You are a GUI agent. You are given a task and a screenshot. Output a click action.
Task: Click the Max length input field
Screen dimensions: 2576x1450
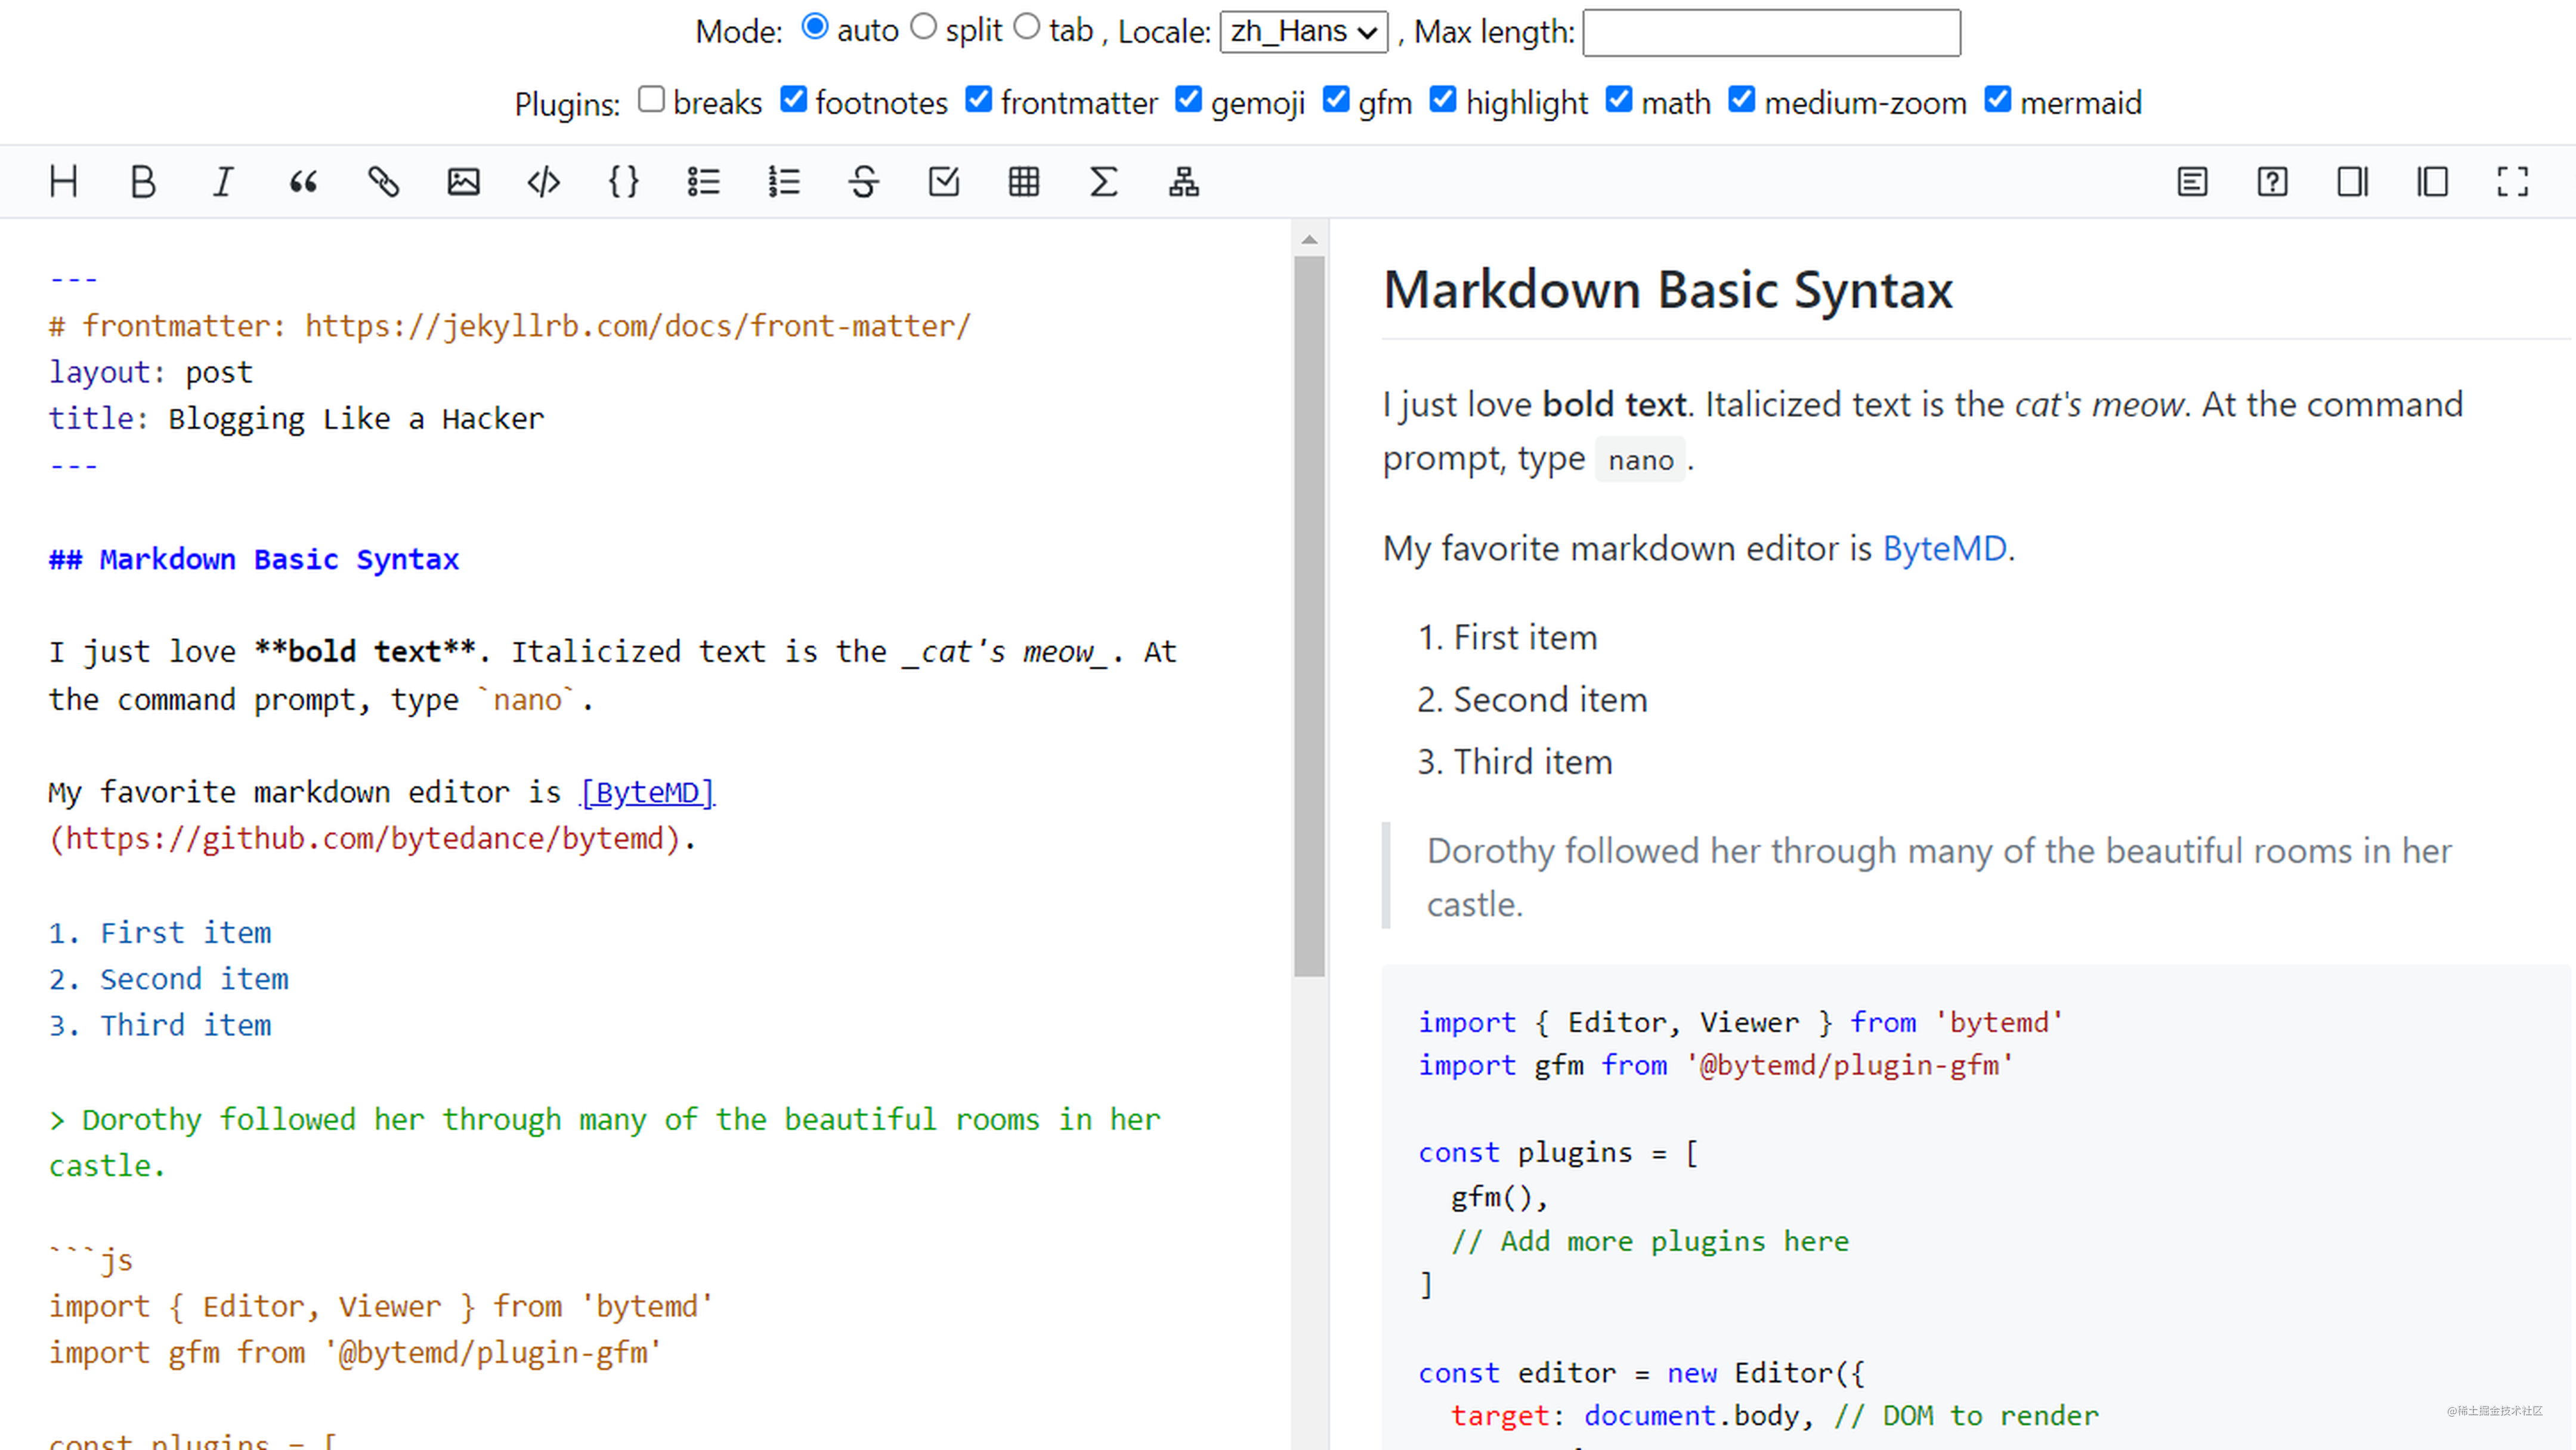(1771, 32)
